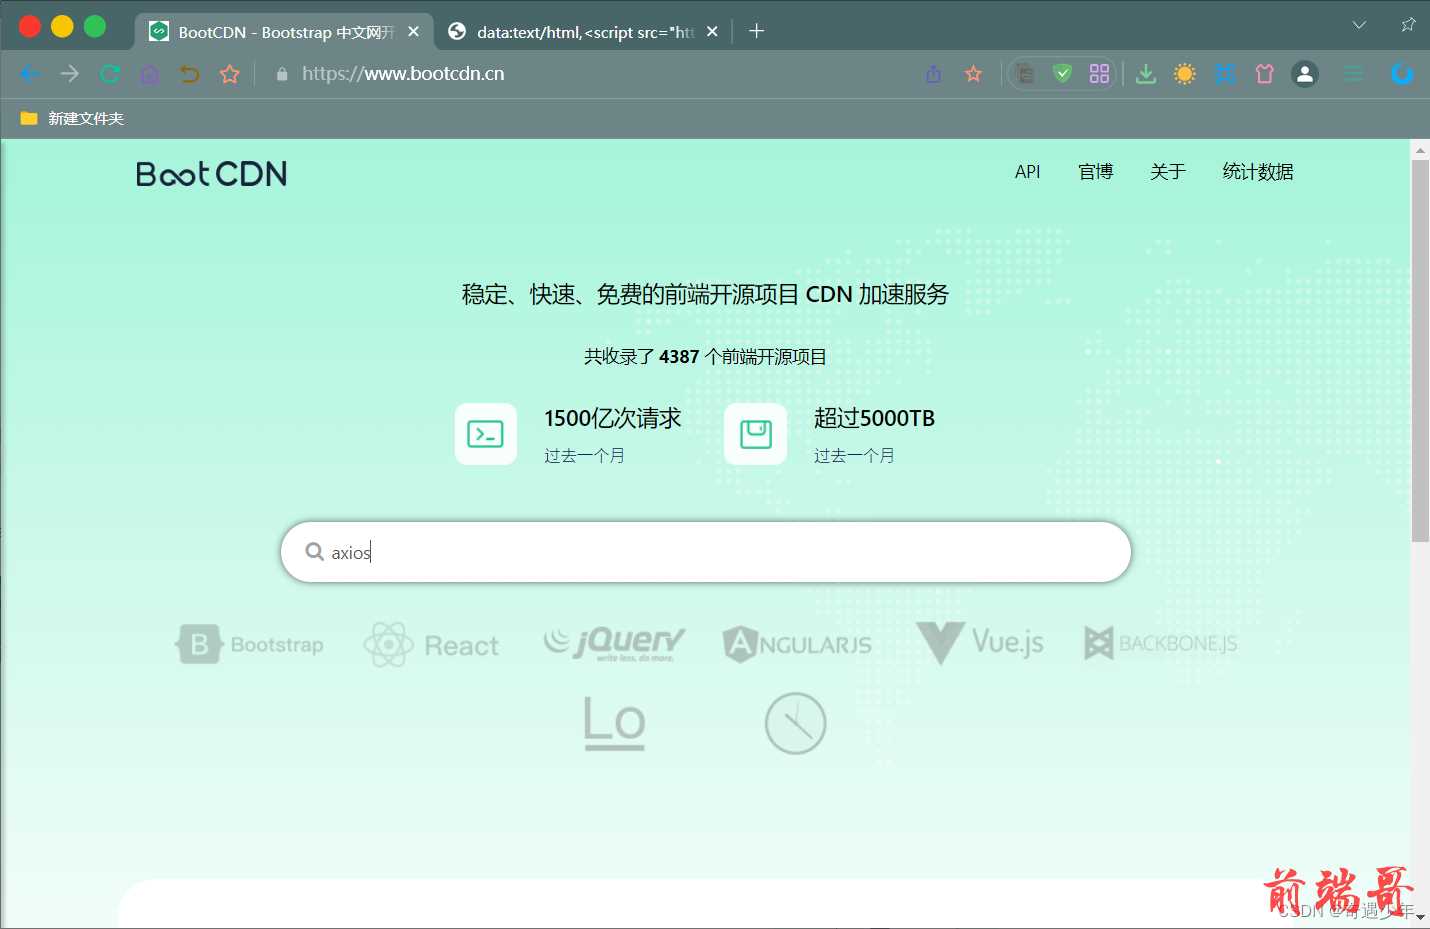Screen dimensions: 1430x929
Task: Click the 1500亿次请求 text
Action: click(x=613, y=418)
